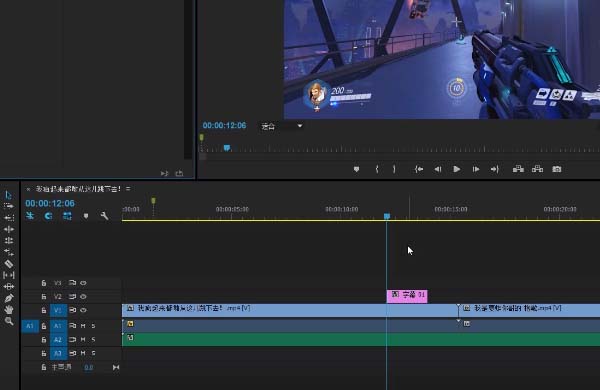Screen dimensions: 600x390
Task: Toggle V1 track targeting
Action: [x=58, y=310]
